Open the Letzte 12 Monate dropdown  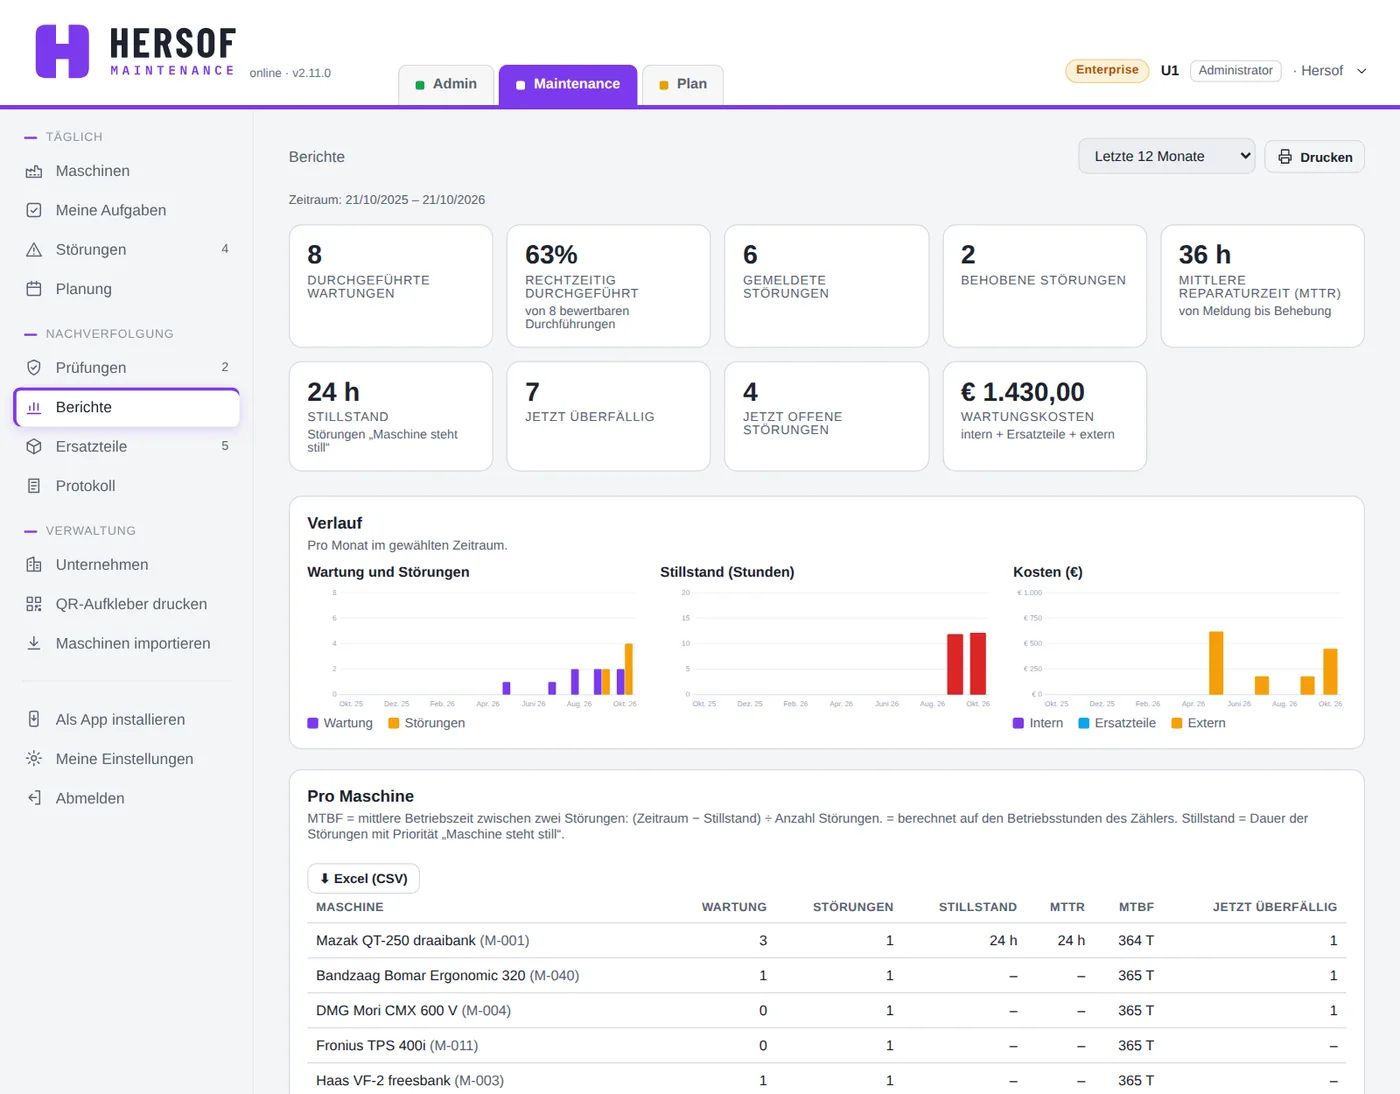point(1166,156)
